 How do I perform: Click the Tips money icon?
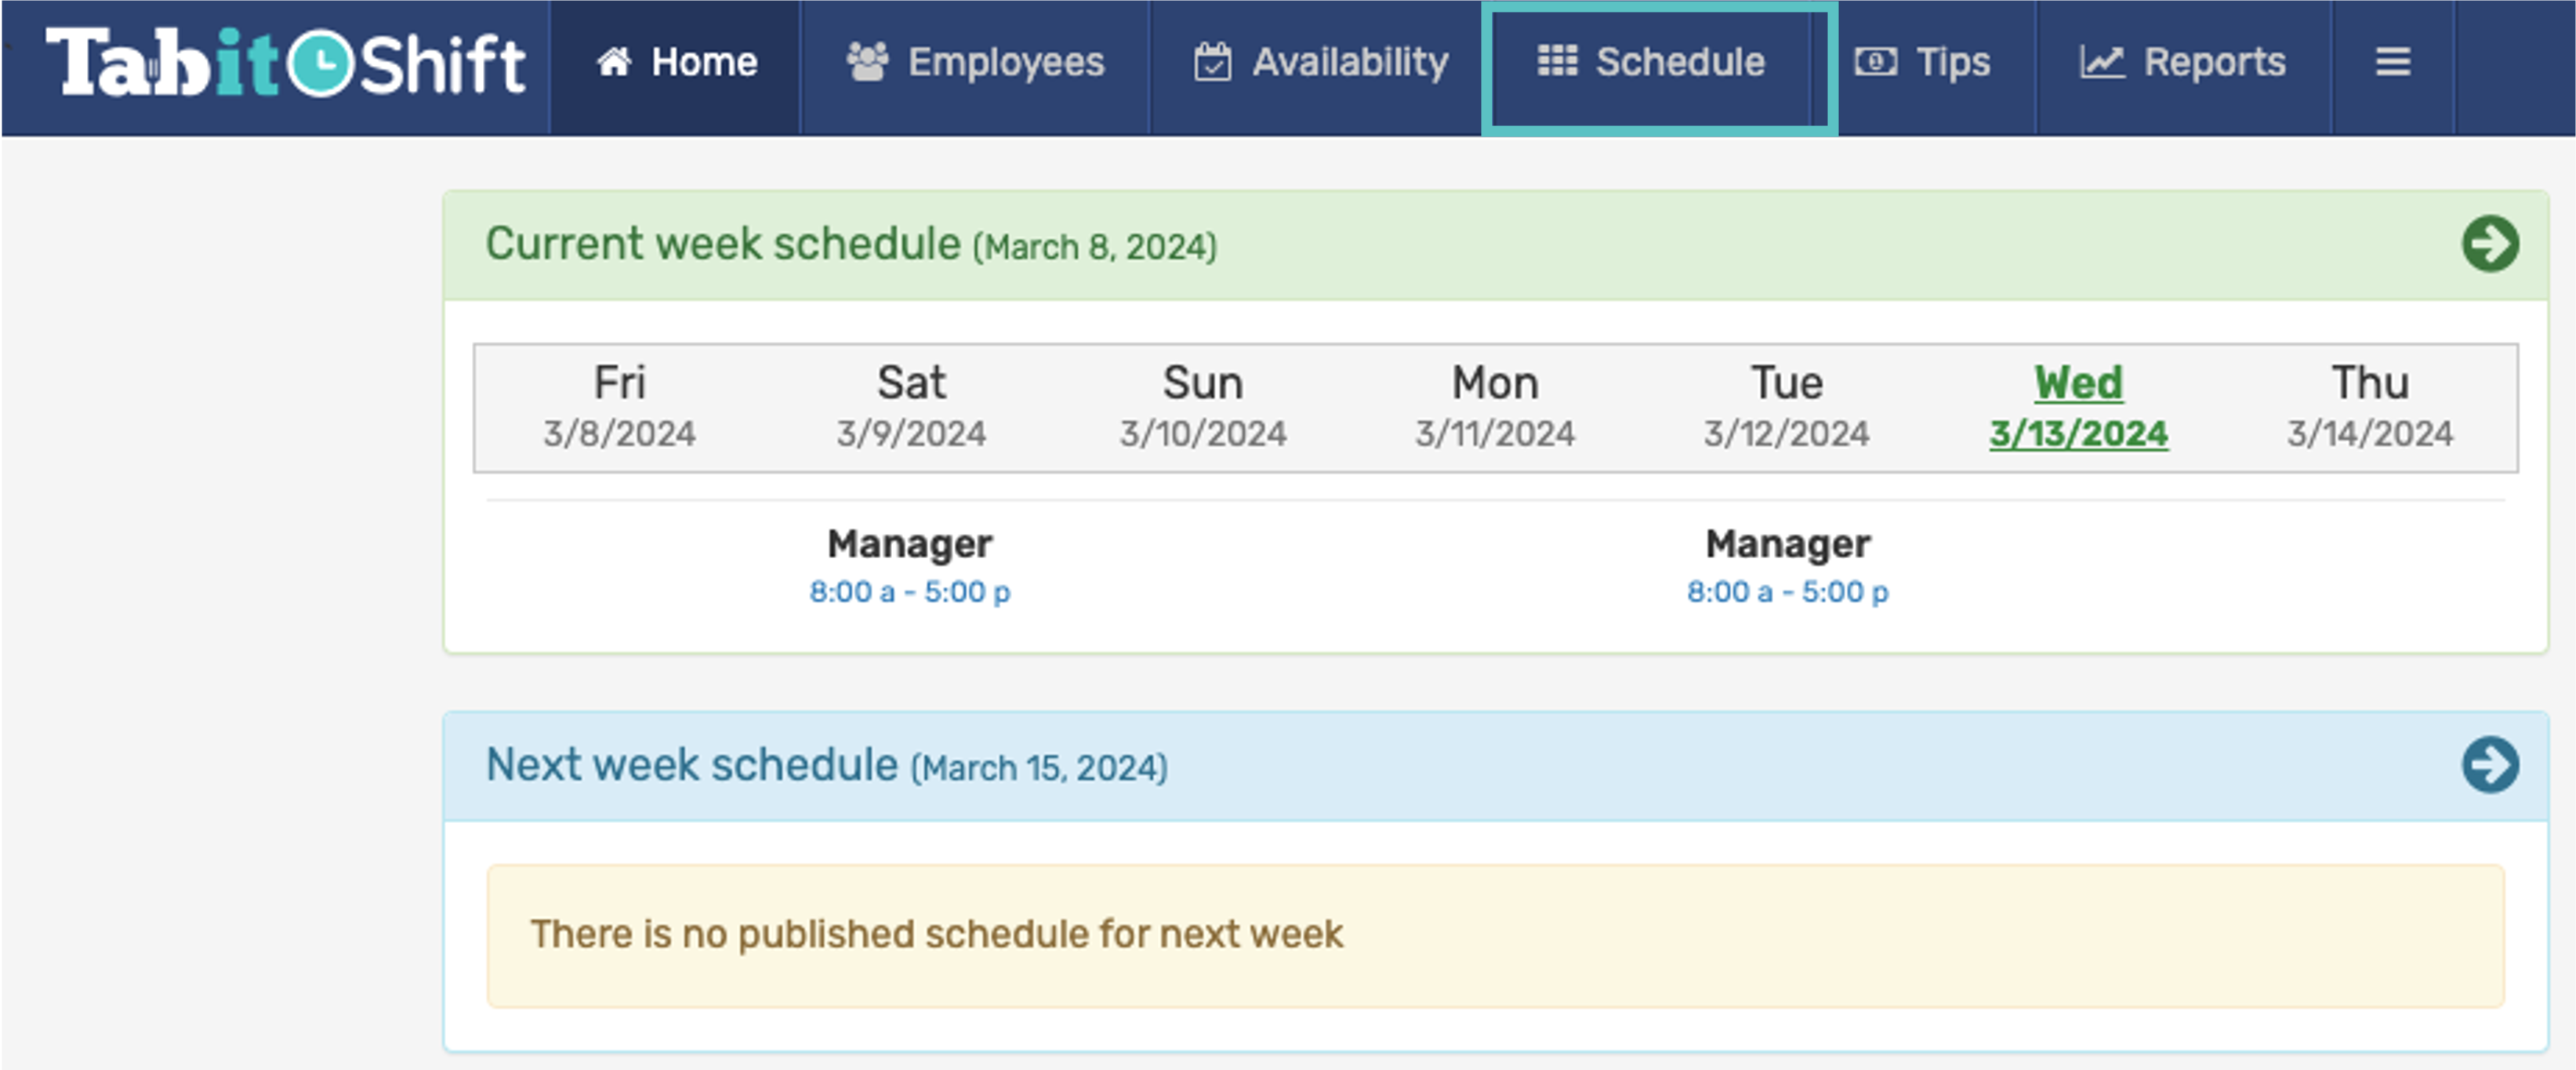[x=1875, y=62]
